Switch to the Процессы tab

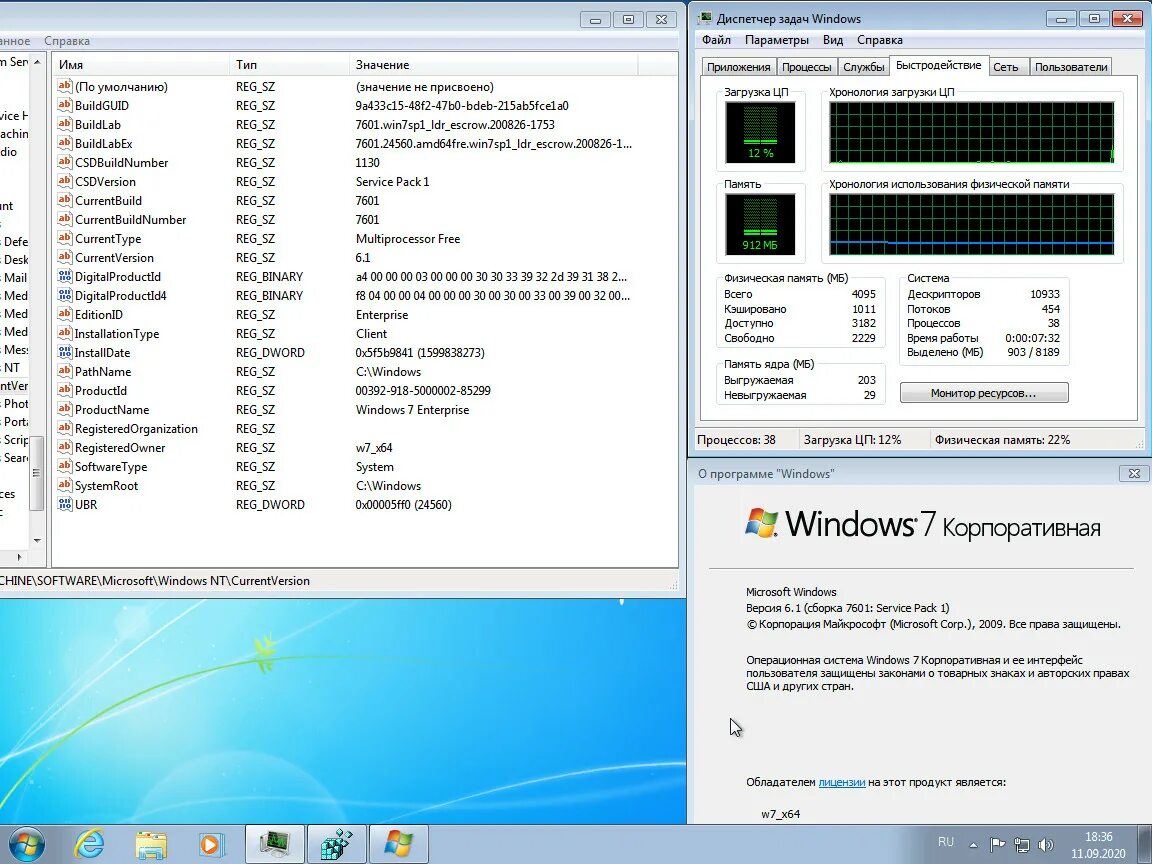tap(806, 67)
